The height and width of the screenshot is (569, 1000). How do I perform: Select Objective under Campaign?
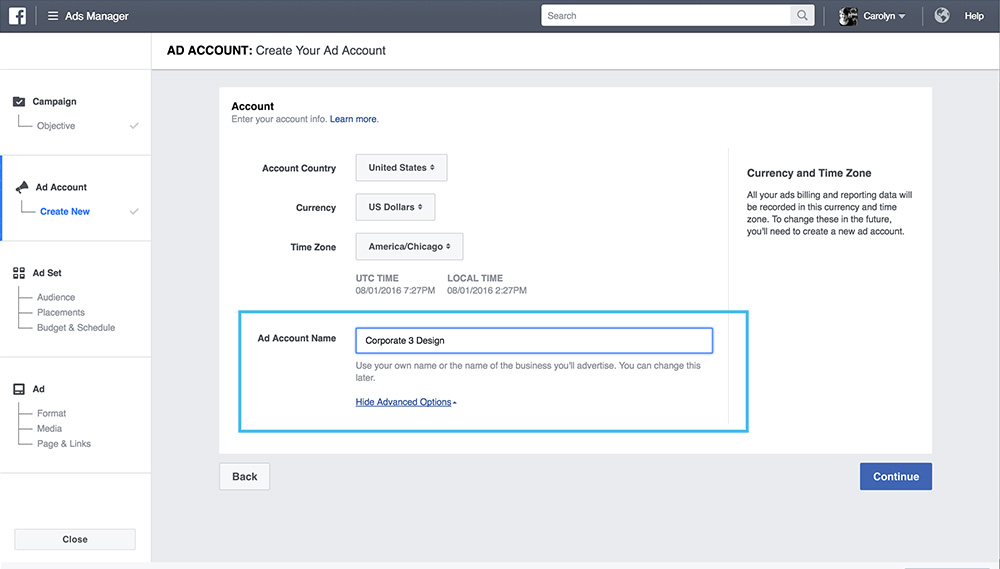56,126
